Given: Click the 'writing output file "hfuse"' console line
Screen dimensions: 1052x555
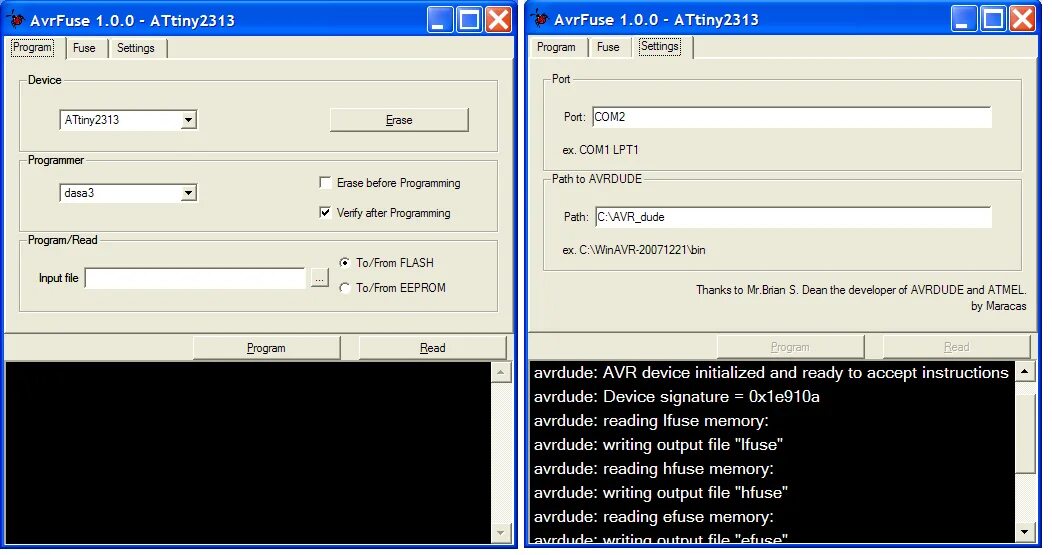Looking at the screenshot, I should (660, 493).
